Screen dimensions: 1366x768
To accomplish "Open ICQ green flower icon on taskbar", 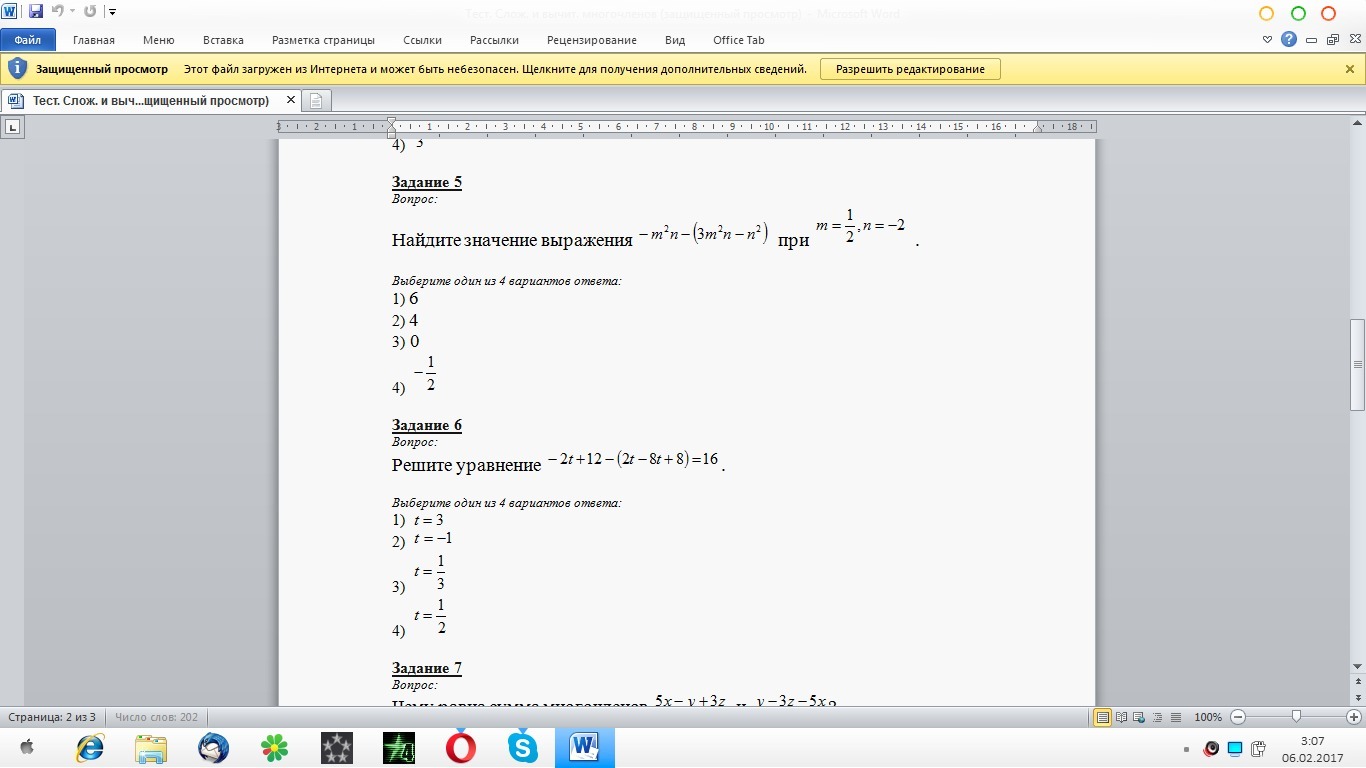I will (274, 747).
